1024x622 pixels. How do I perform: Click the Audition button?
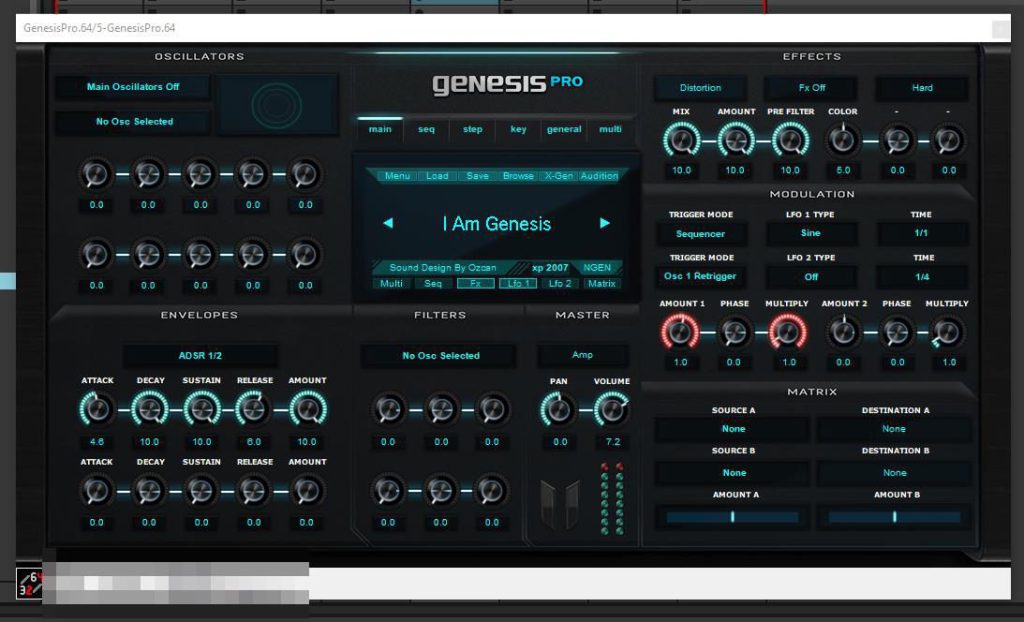point(599,176)
